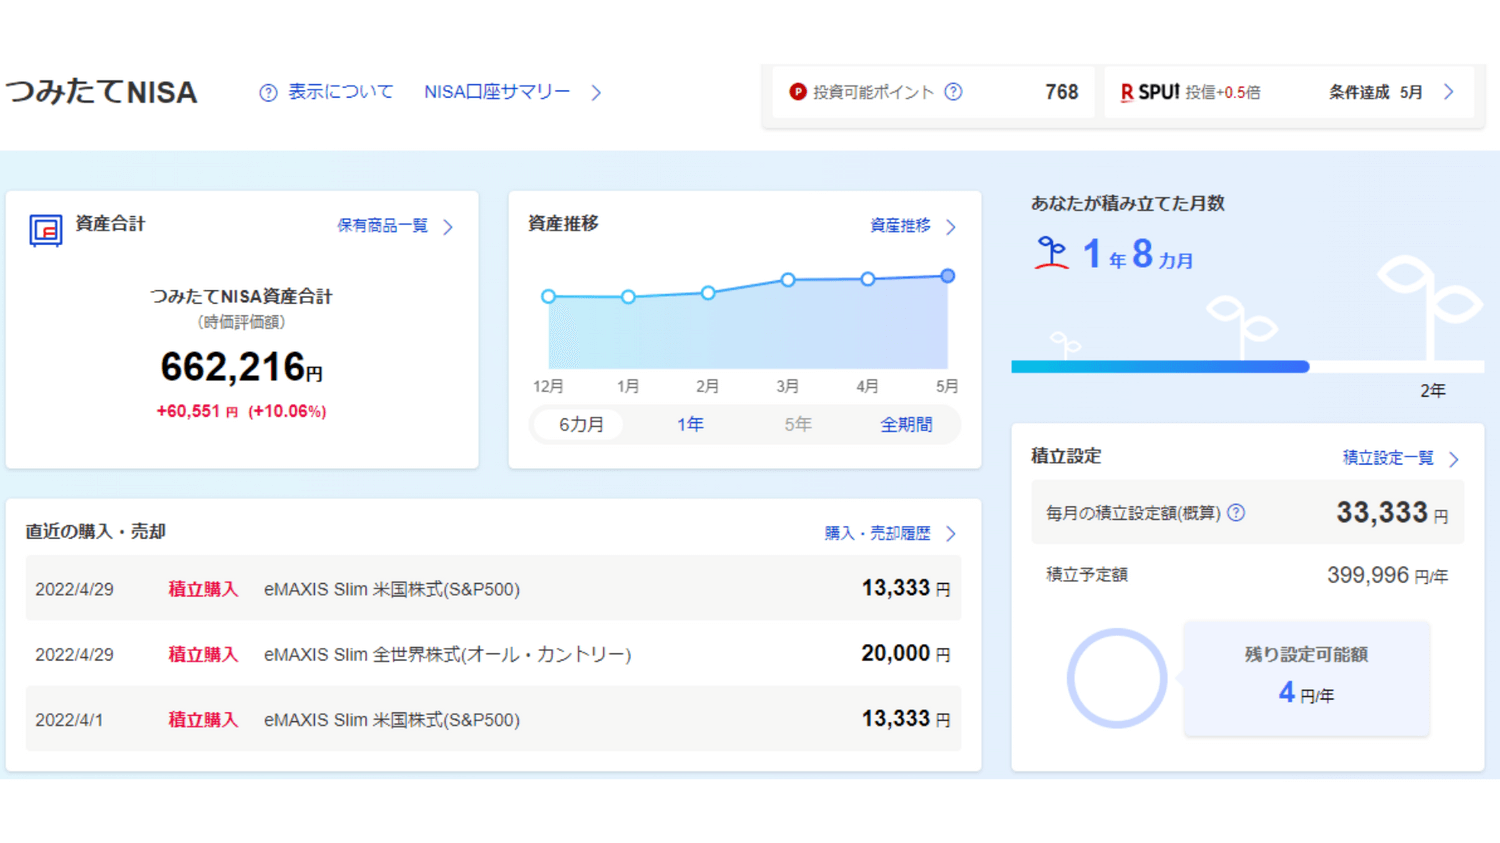Switch the chart to the 全期間 period
The height and width of the screenshot is (843, 1500).
pos(906,425)
